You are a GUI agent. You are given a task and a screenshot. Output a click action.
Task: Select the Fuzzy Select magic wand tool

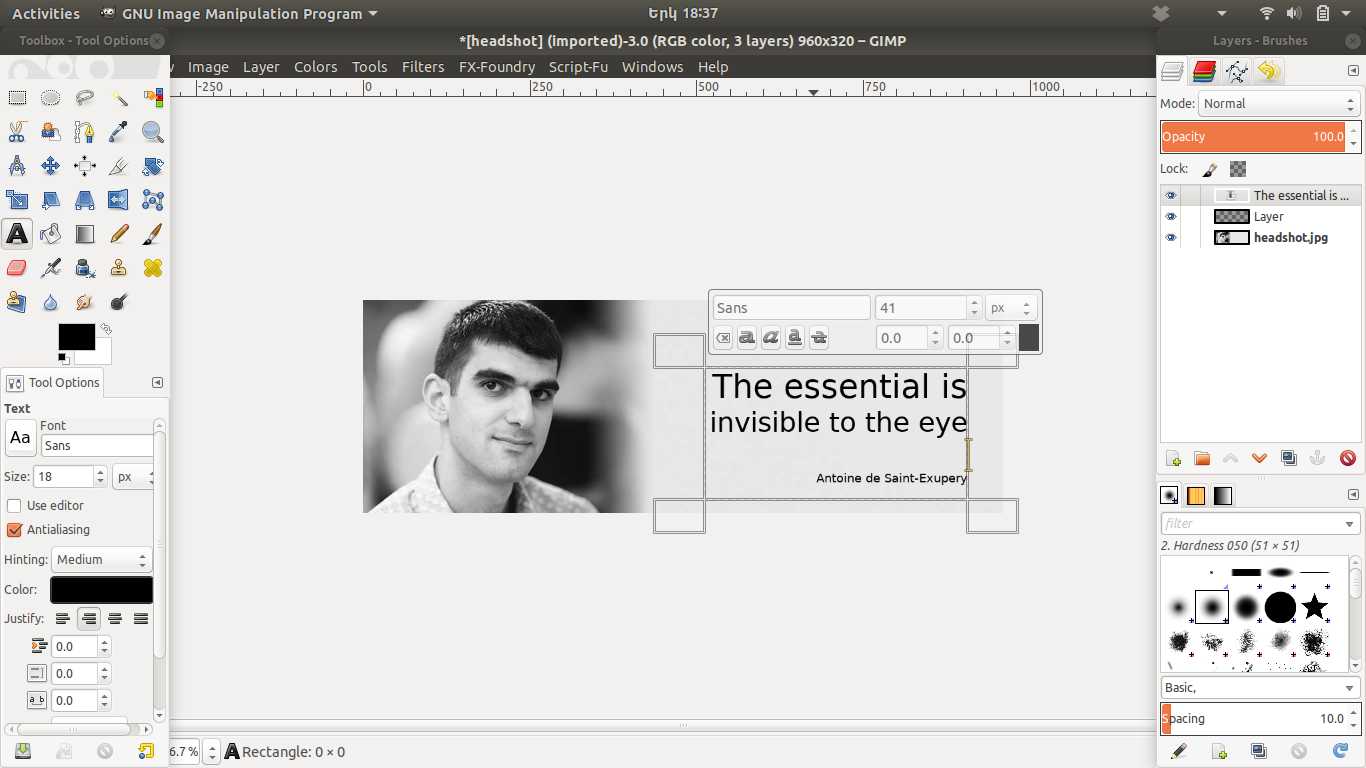tap(119, 98)
